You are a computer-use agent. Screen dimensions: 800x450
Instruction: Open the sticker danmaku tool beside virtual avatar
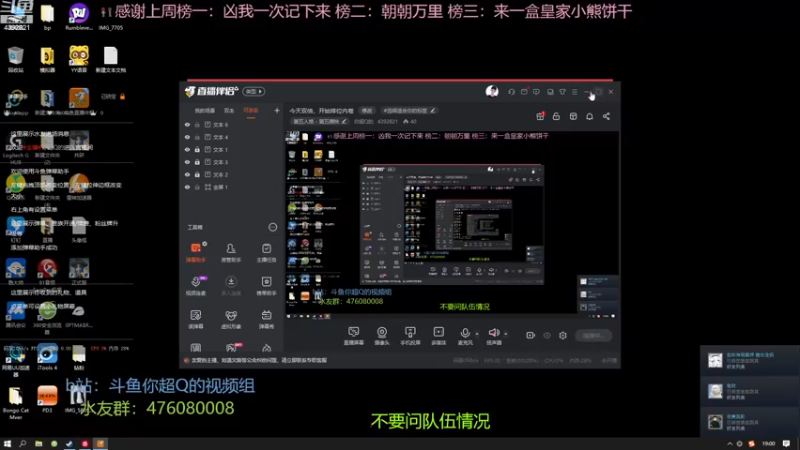point(196,319)
